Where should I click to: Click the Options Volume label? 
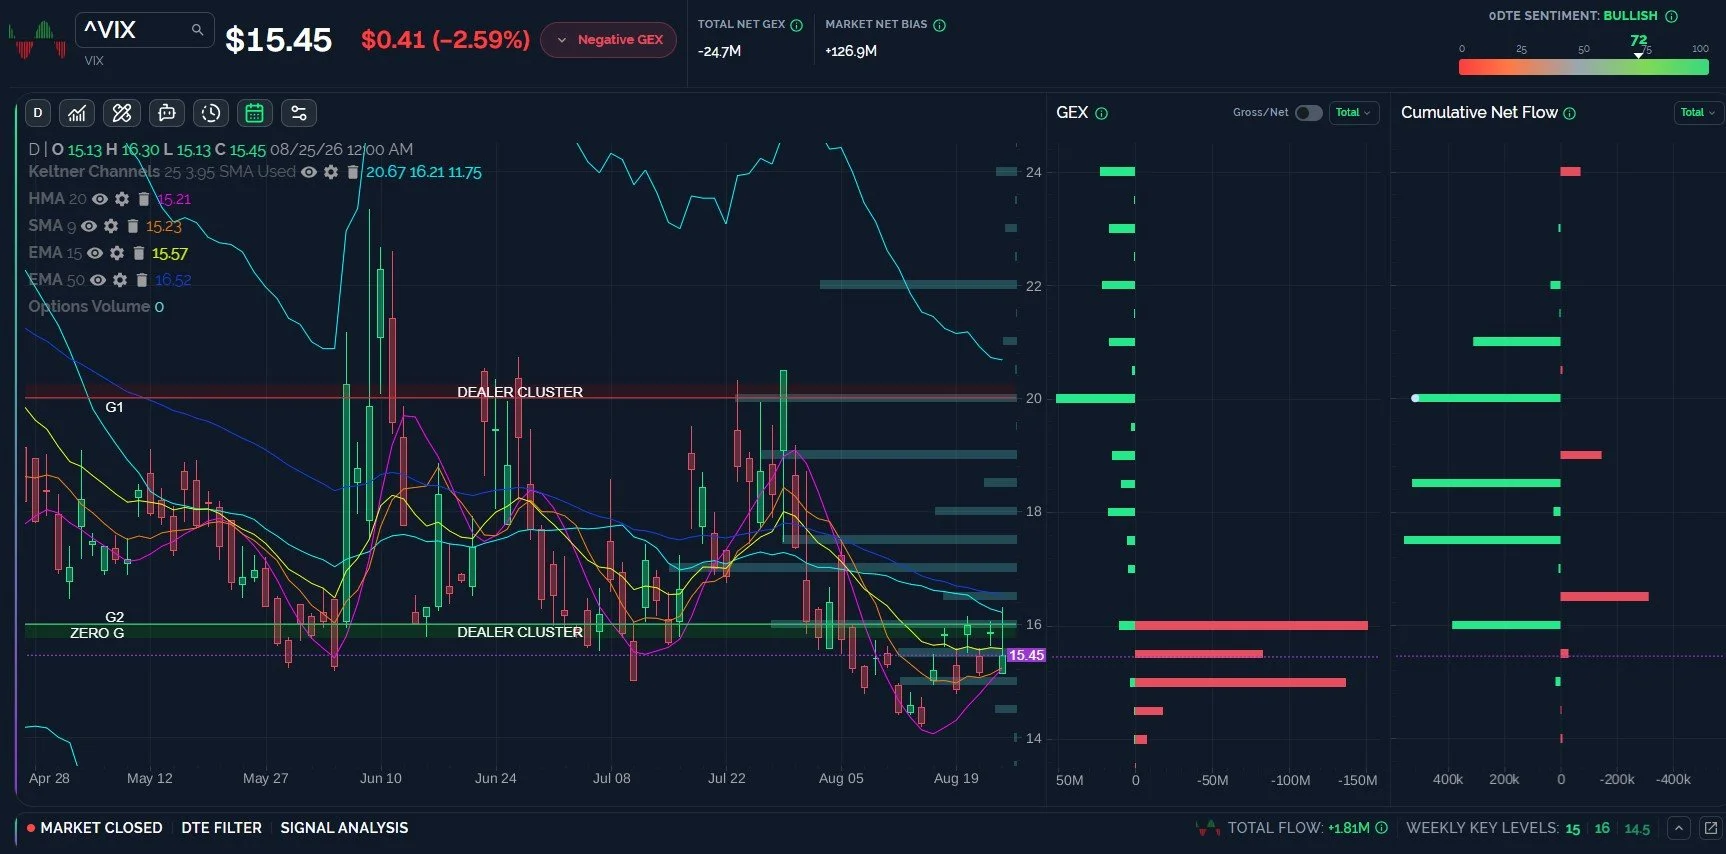89,307
